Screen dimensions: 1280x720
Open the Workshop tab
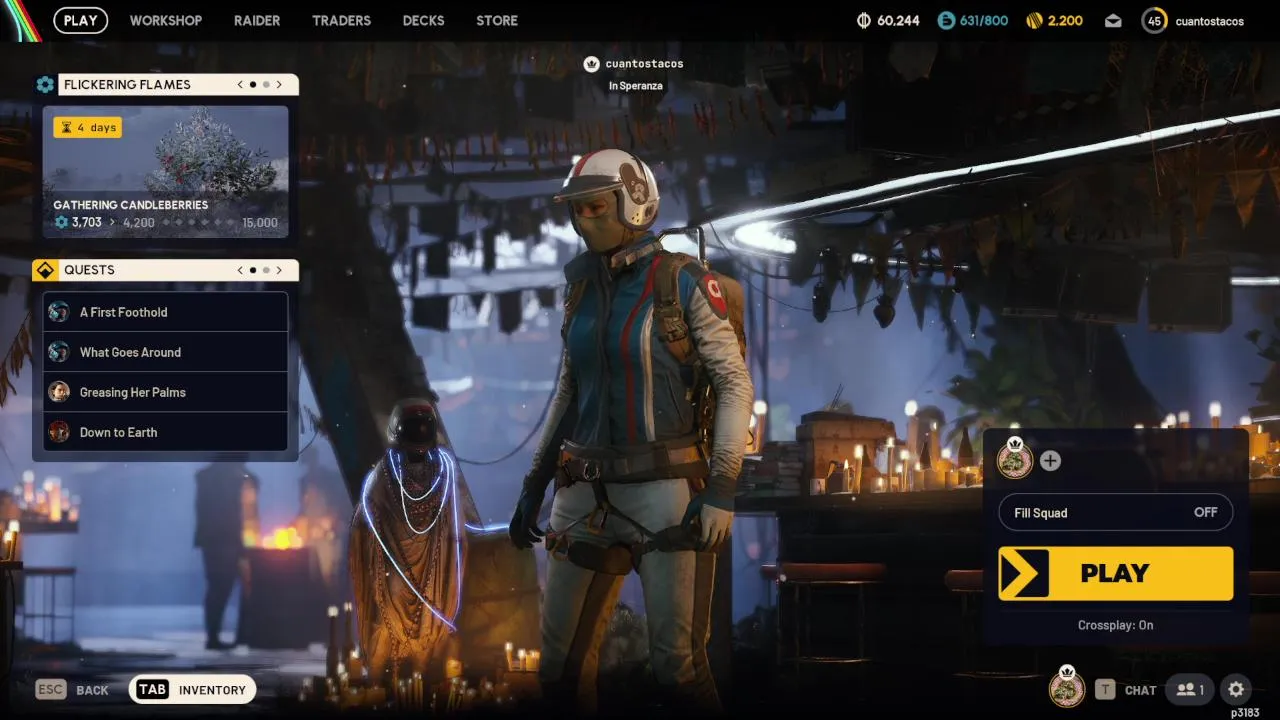pos(166,20)
